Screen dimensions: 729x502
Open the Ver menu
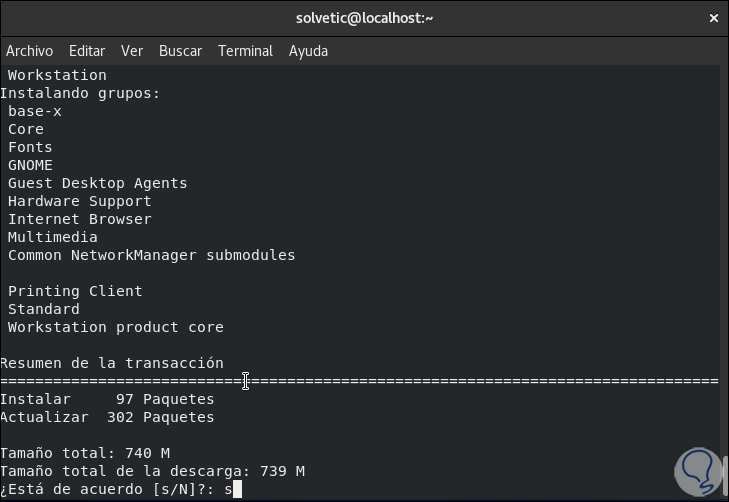pyautogui.click(x=132, y=51)
